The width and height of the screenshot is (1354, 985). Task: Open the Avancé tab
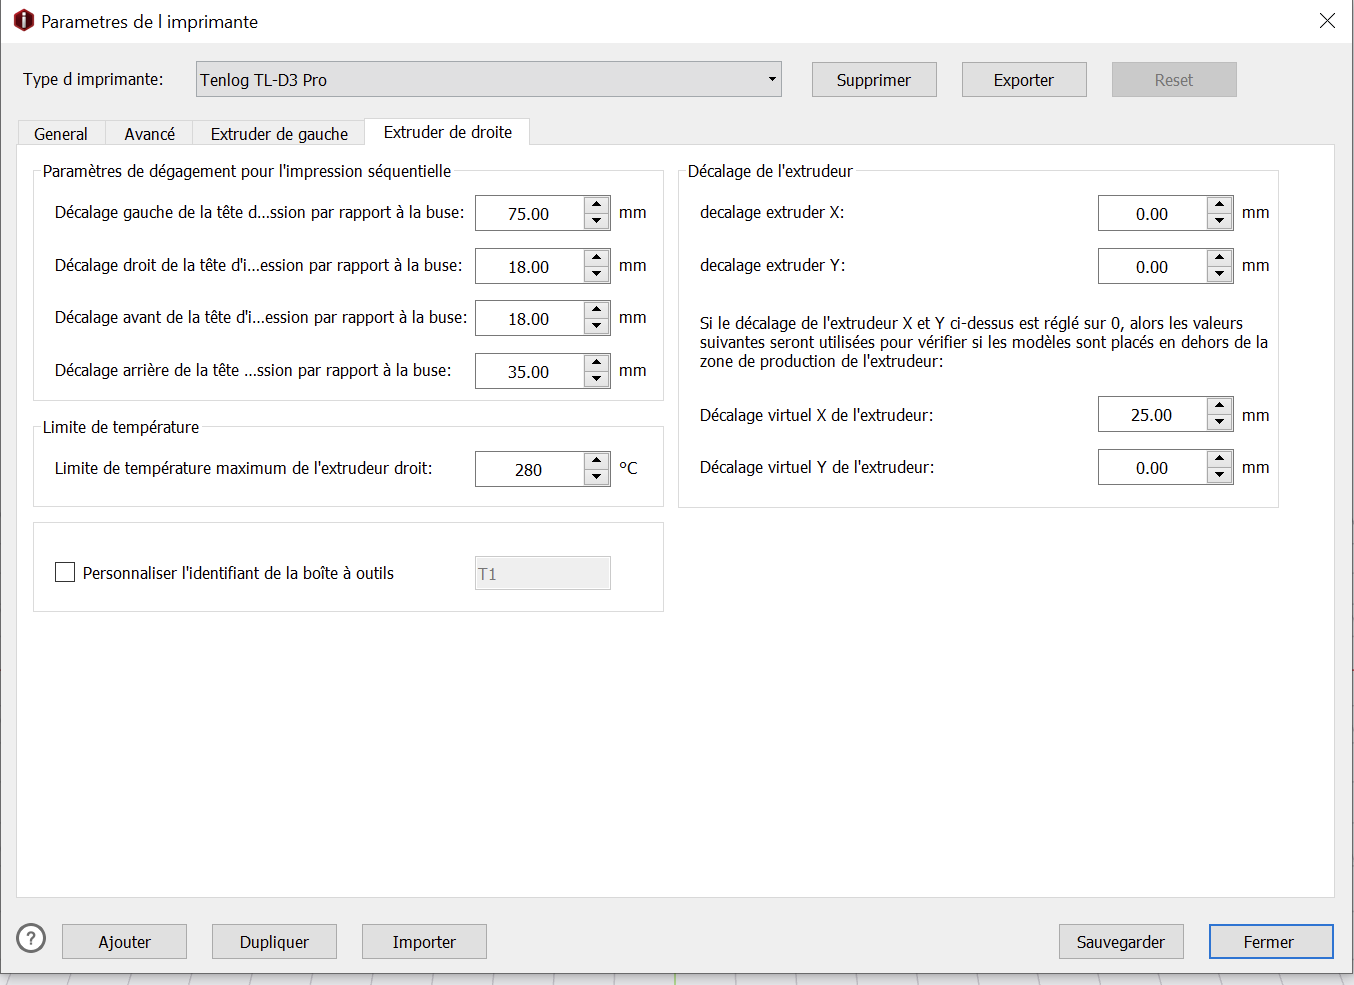[149, 134]
